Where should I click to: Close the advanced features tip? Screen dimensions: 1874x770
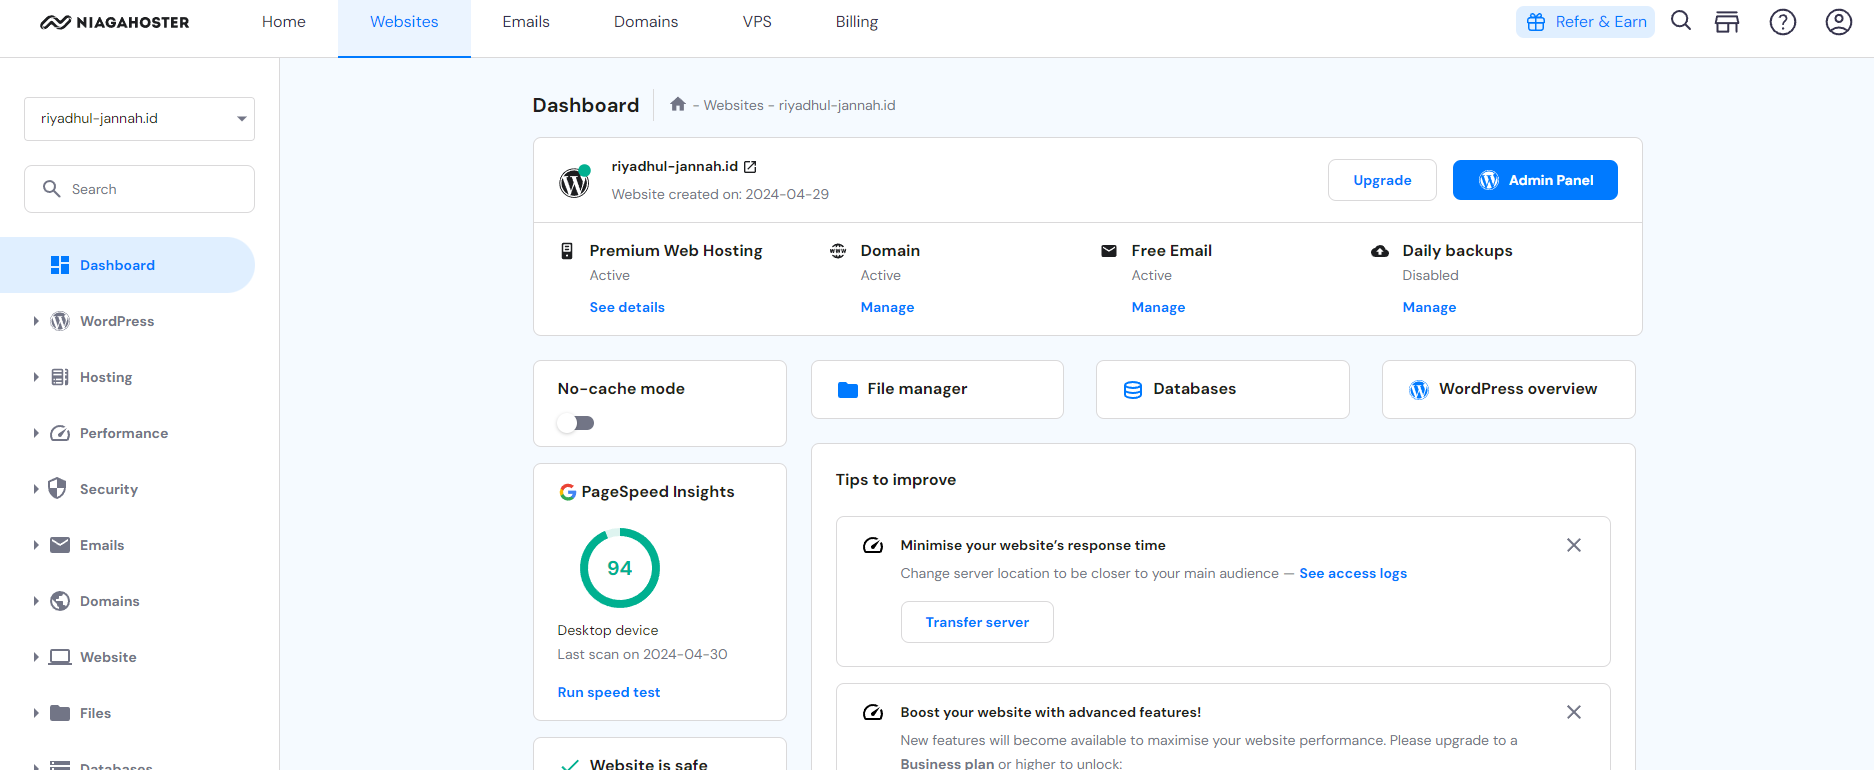coord(1574,712)
